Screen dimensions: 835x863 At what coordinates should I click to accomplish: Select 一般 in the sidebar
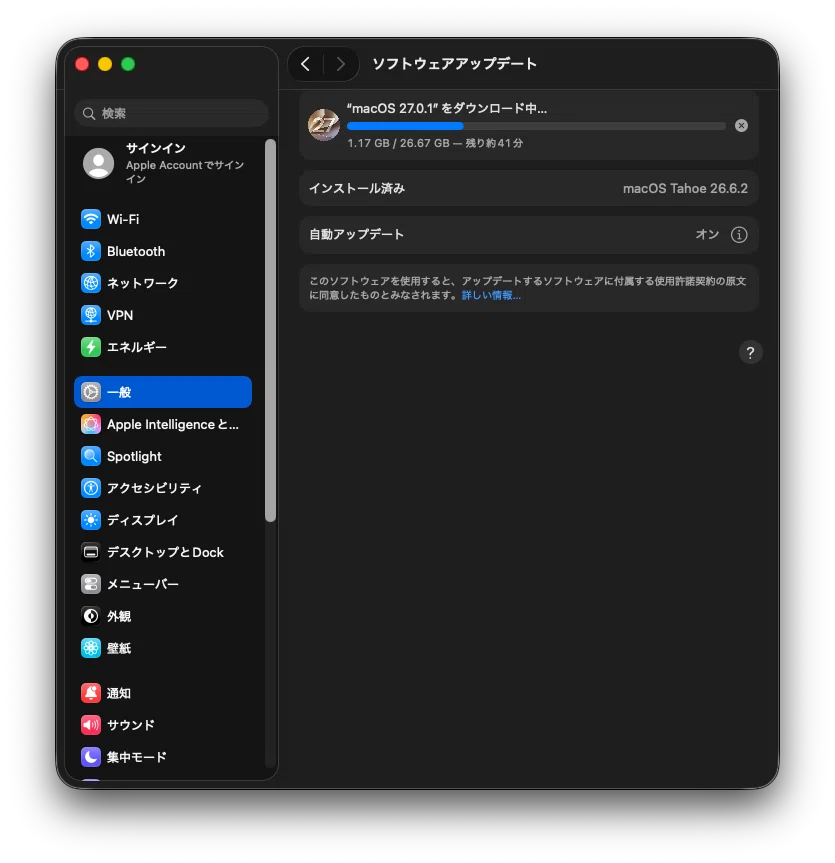[163, 392]
